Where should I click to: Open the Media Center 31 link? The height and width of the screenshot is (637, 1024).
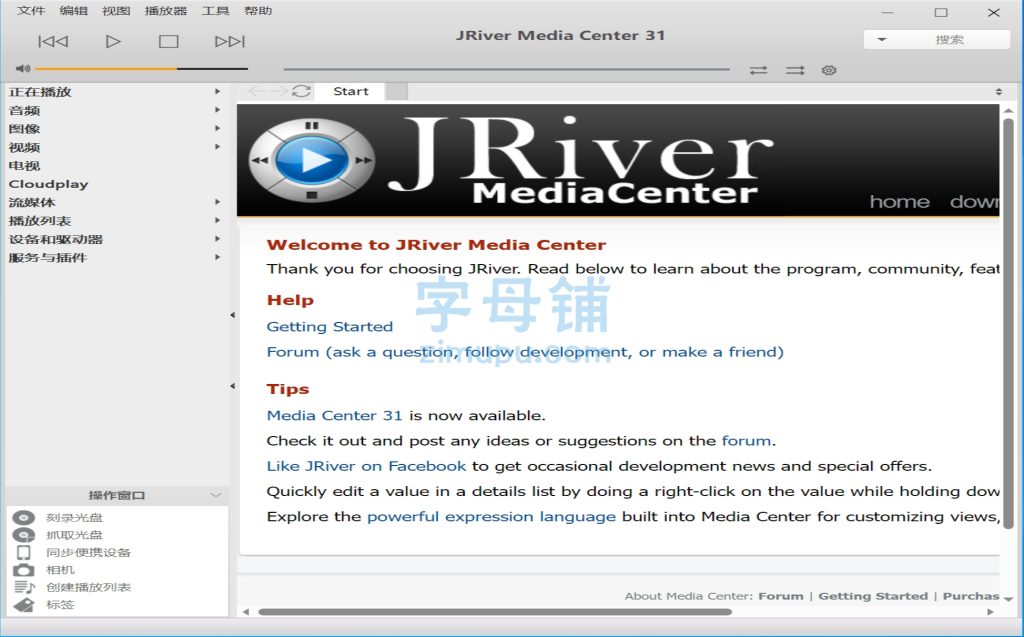pyautogui.click(x=334, y=416)
